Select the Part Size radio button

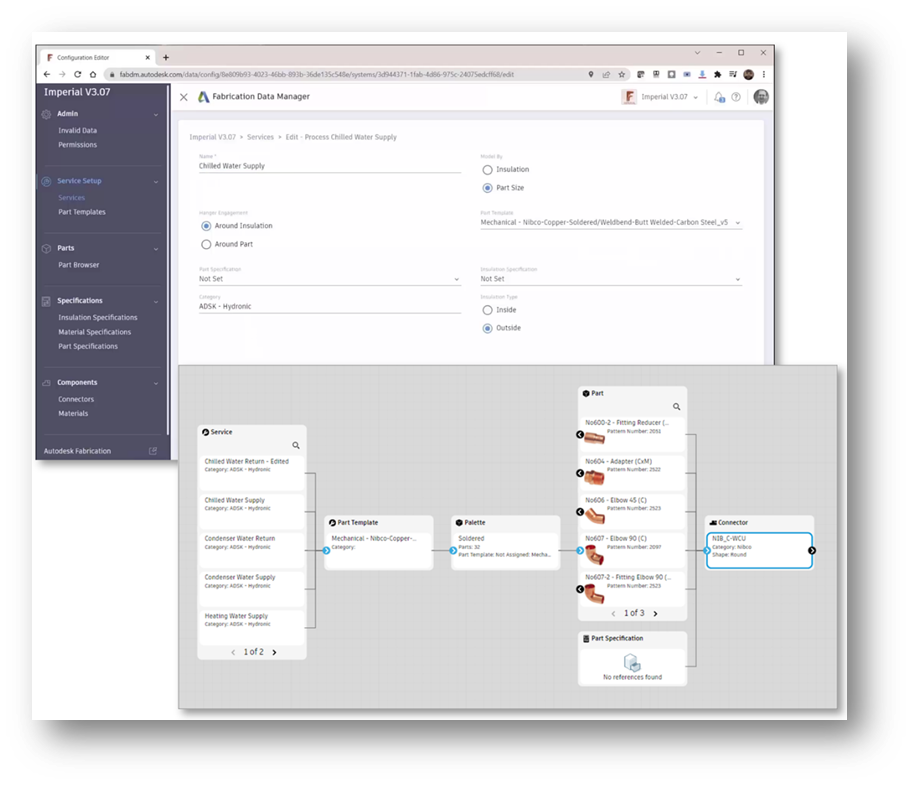[487, 188]
